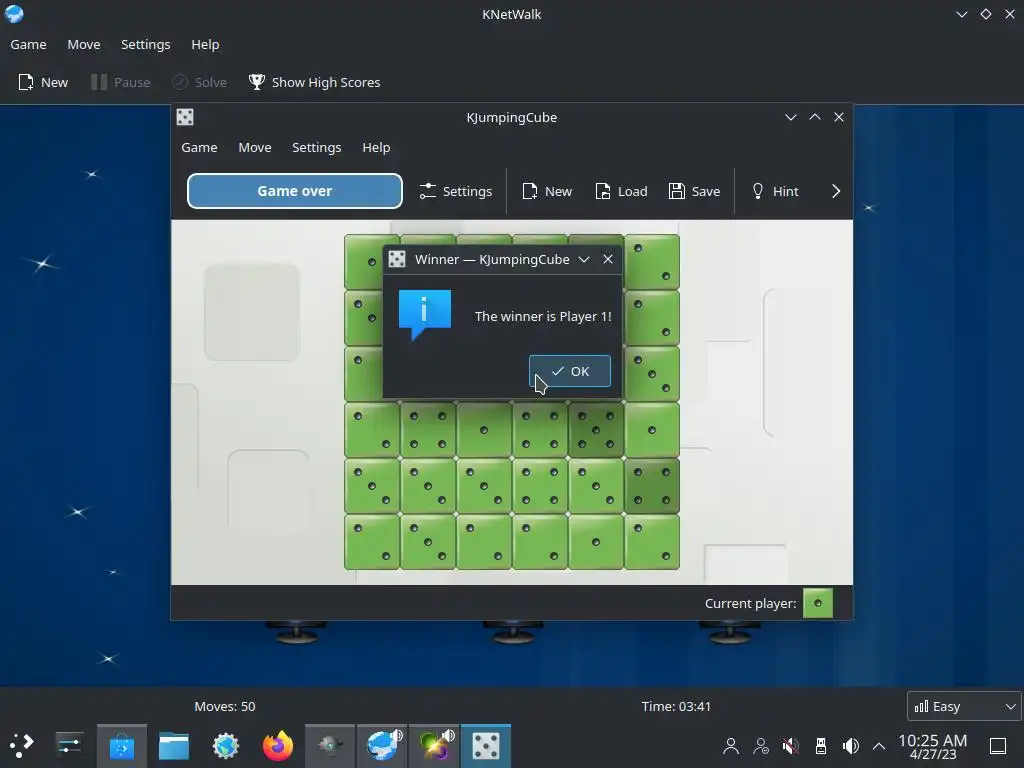Screen dimensions: 1024x768
Task: Switch to the green-purple orbs app in taskbar
Action: coord(434,746)
